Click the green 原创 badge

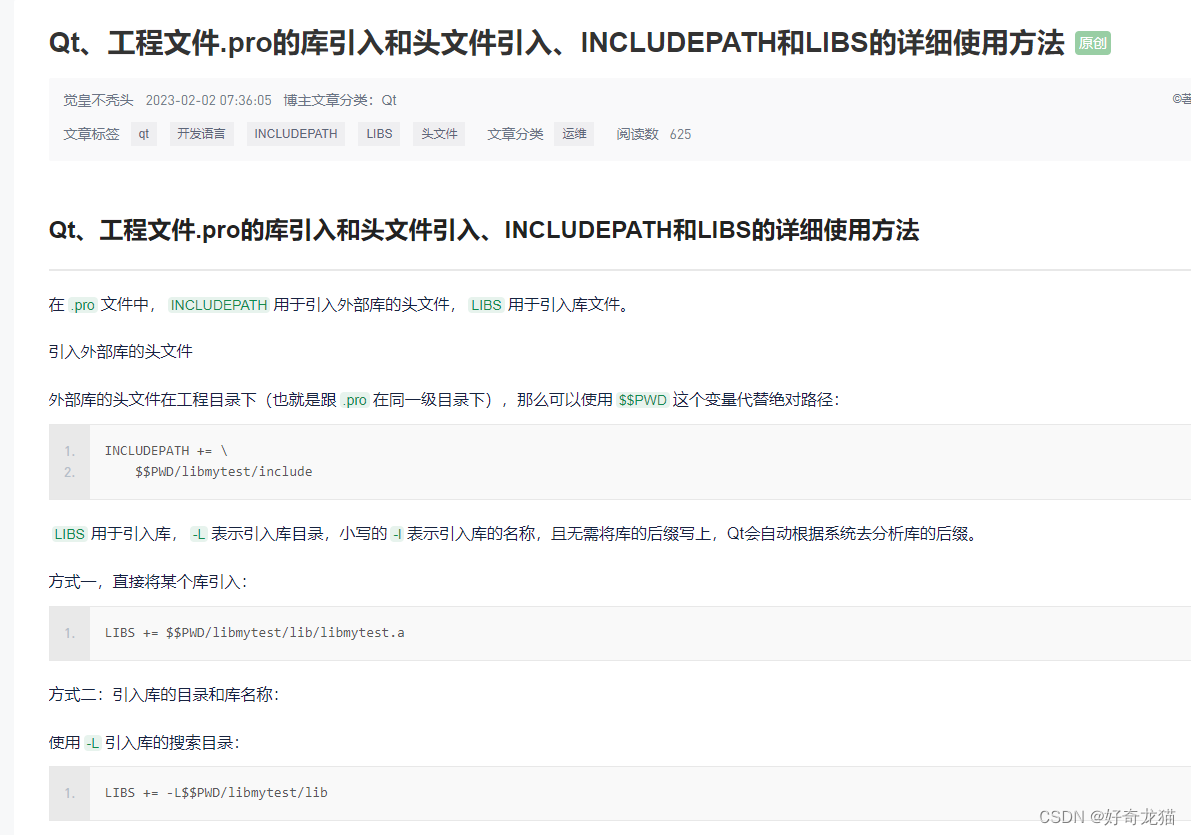click(x=1093, y=43)
